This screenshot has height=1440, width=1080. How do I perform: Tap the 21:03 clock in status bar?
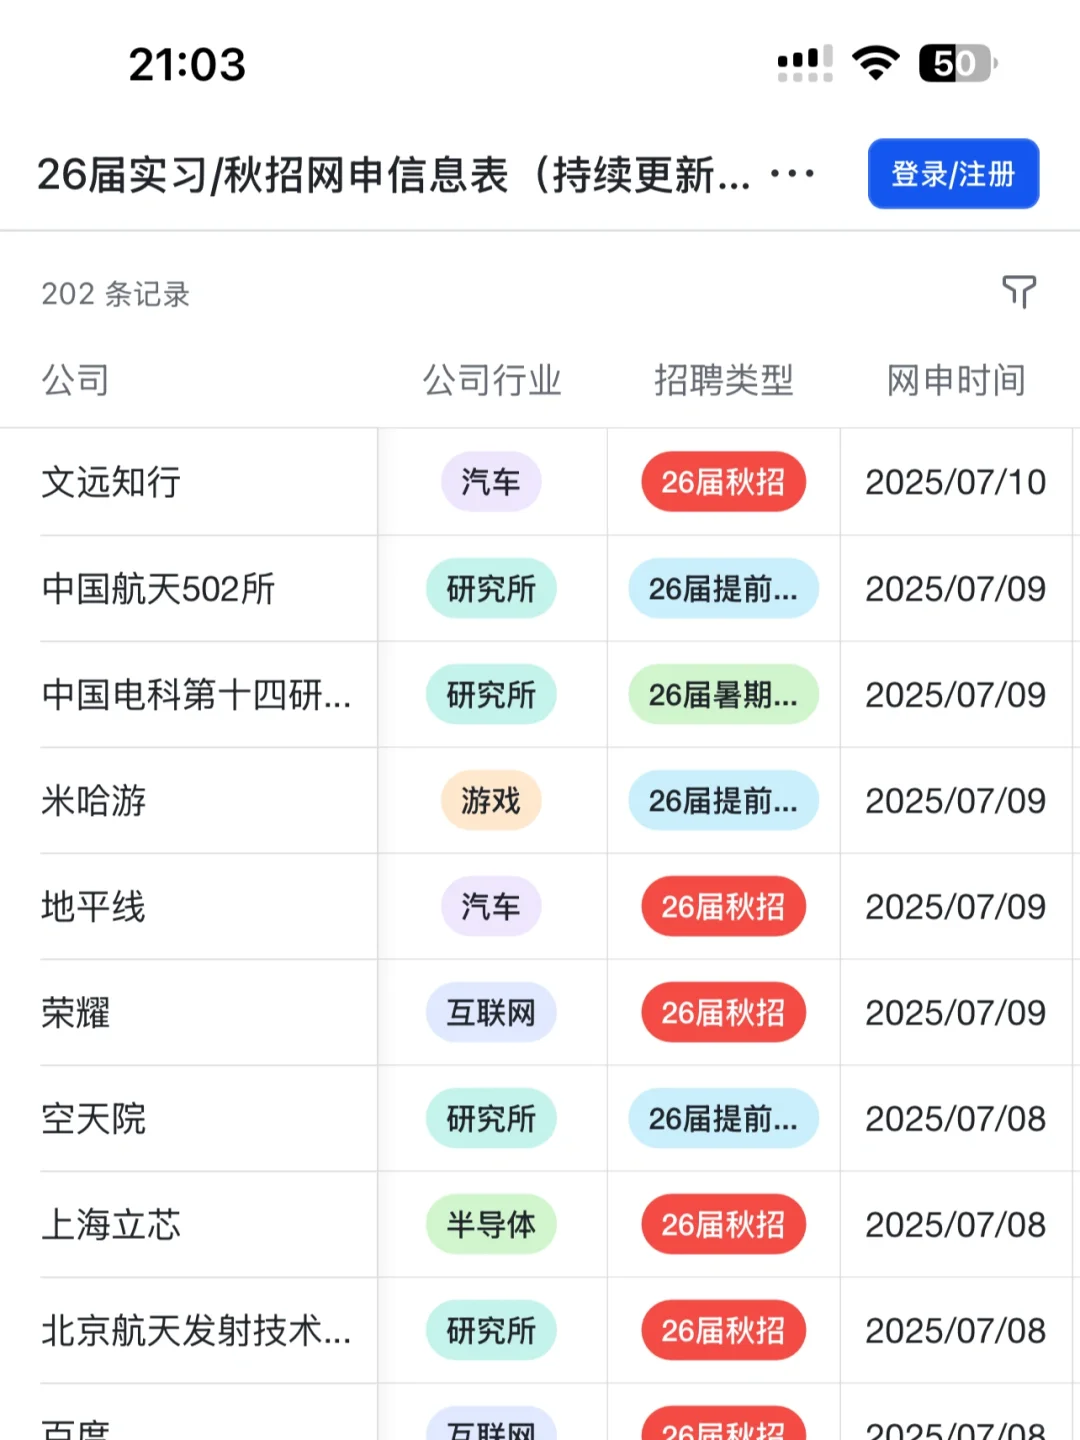(187, 65)
